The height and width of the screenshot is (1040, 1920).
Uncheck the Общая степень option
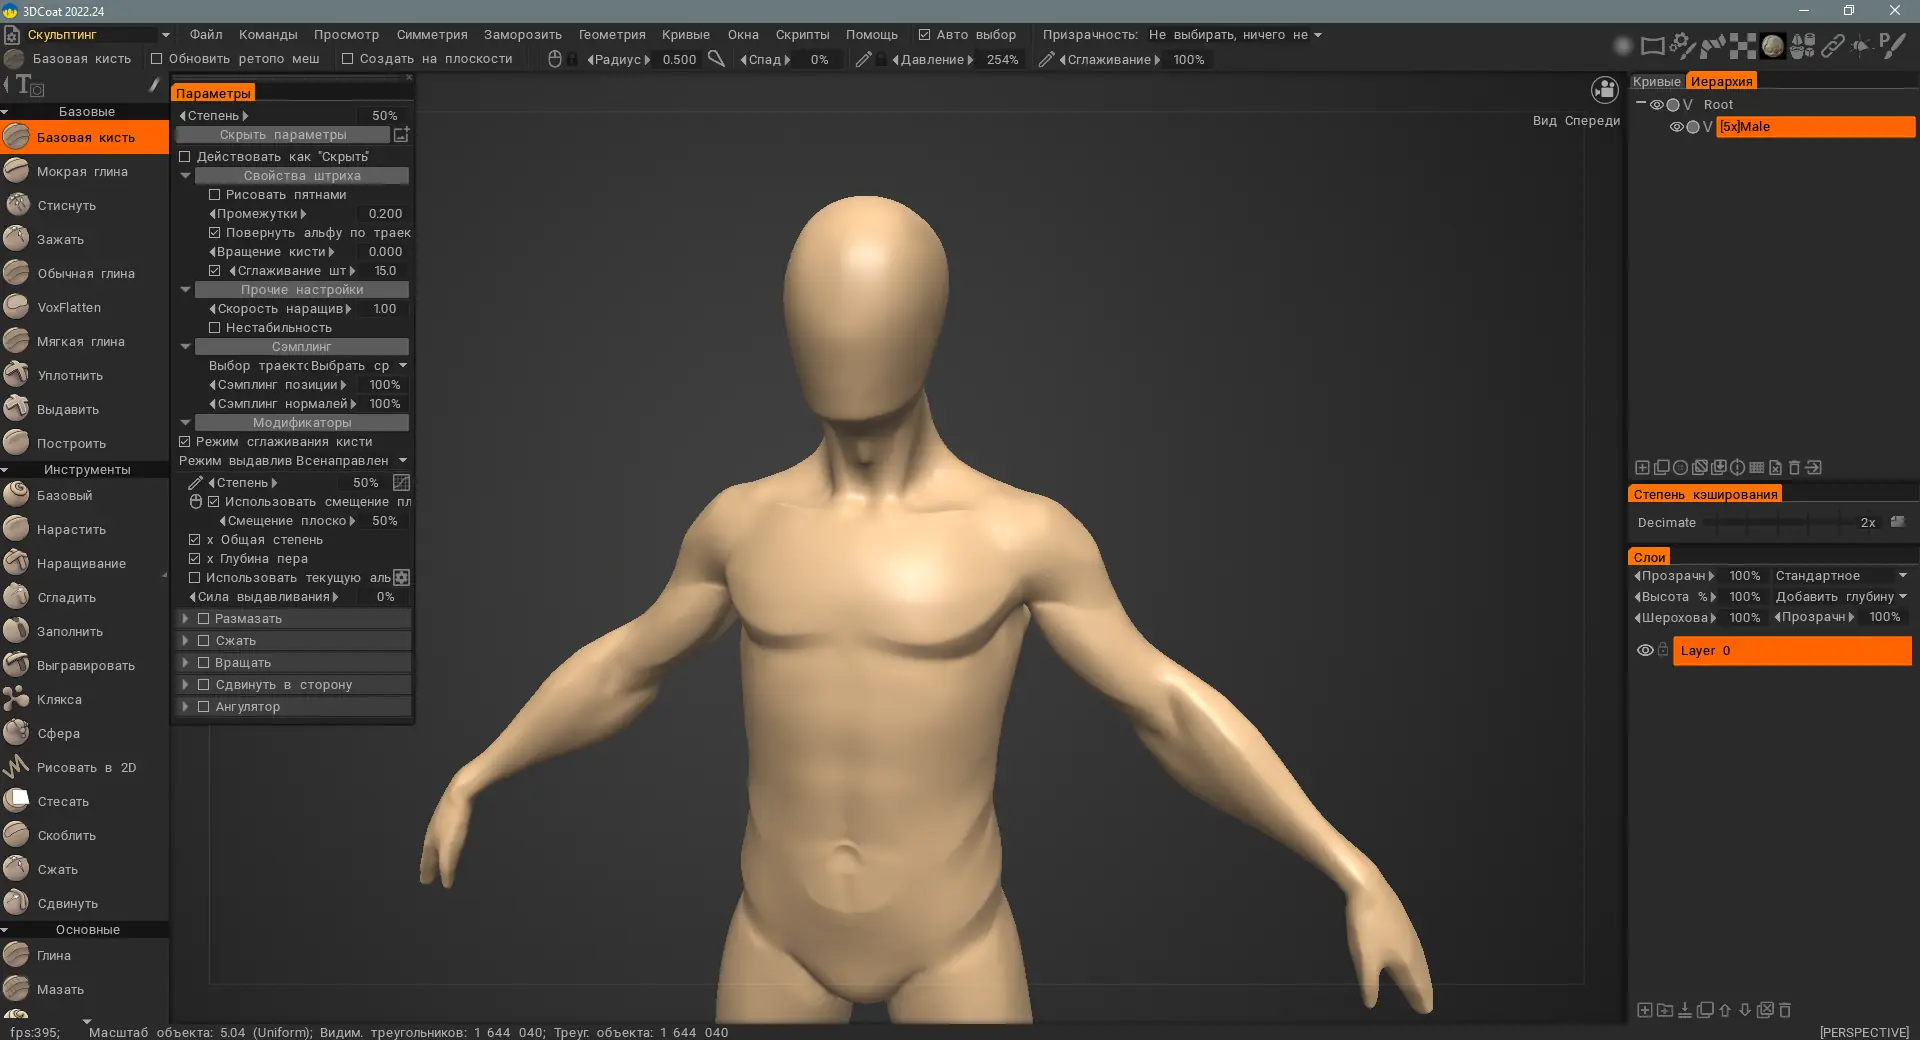tap(194, 540)
